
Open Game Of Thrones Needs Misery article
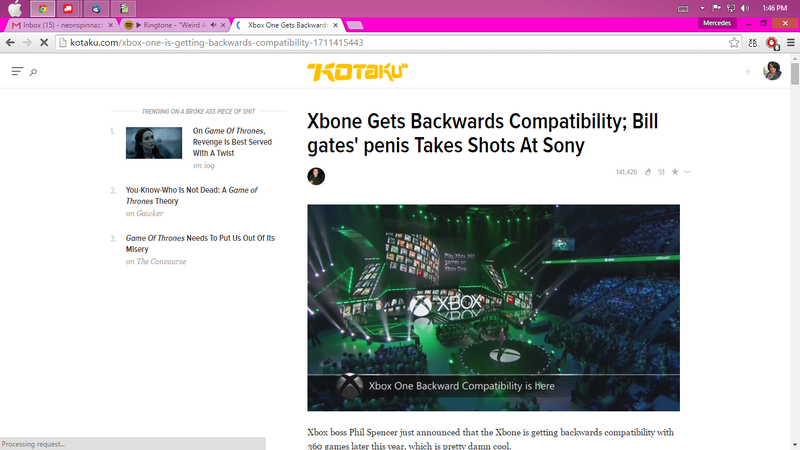pos(200,243)
